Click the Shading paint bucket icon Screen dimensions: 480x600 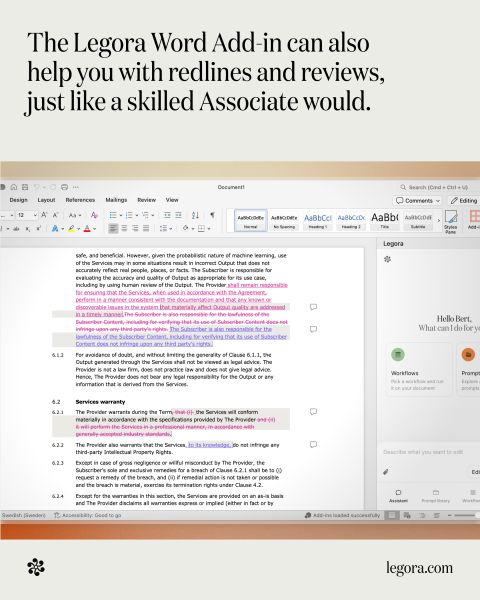(185, 228)
